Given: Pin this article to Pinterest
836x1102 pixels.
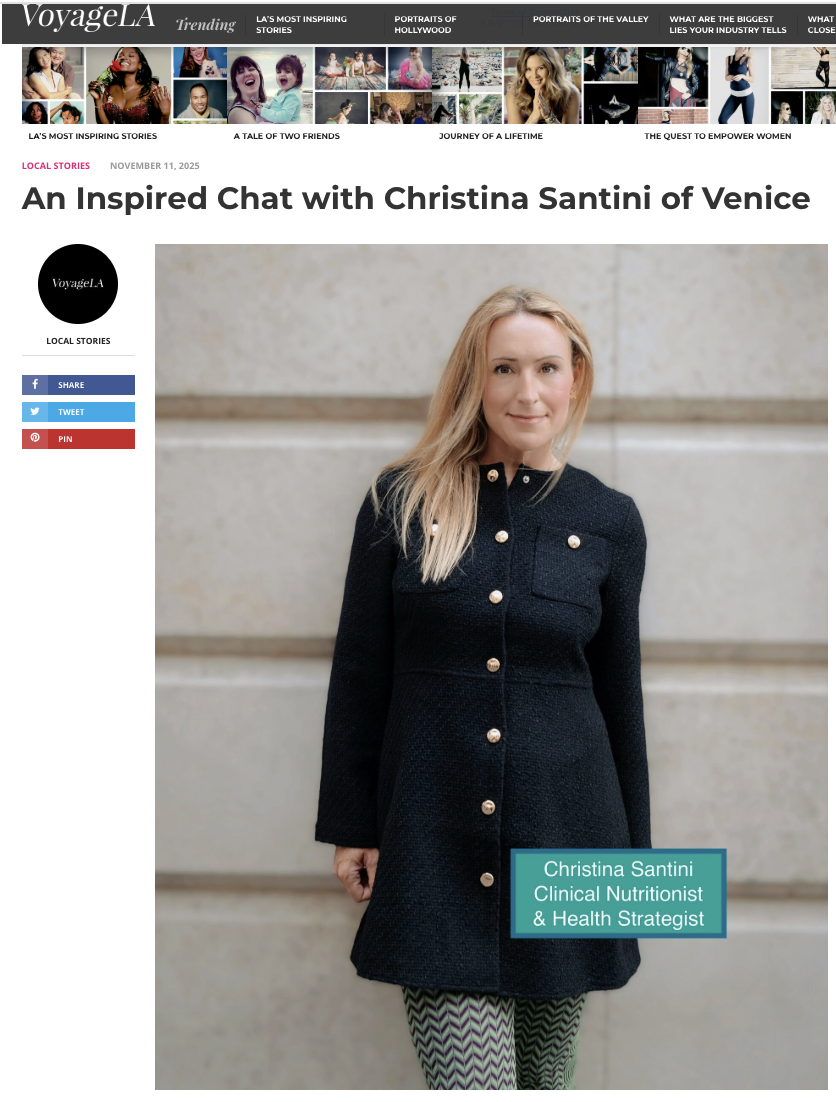Looking at the screenshot, I should 78,439.
